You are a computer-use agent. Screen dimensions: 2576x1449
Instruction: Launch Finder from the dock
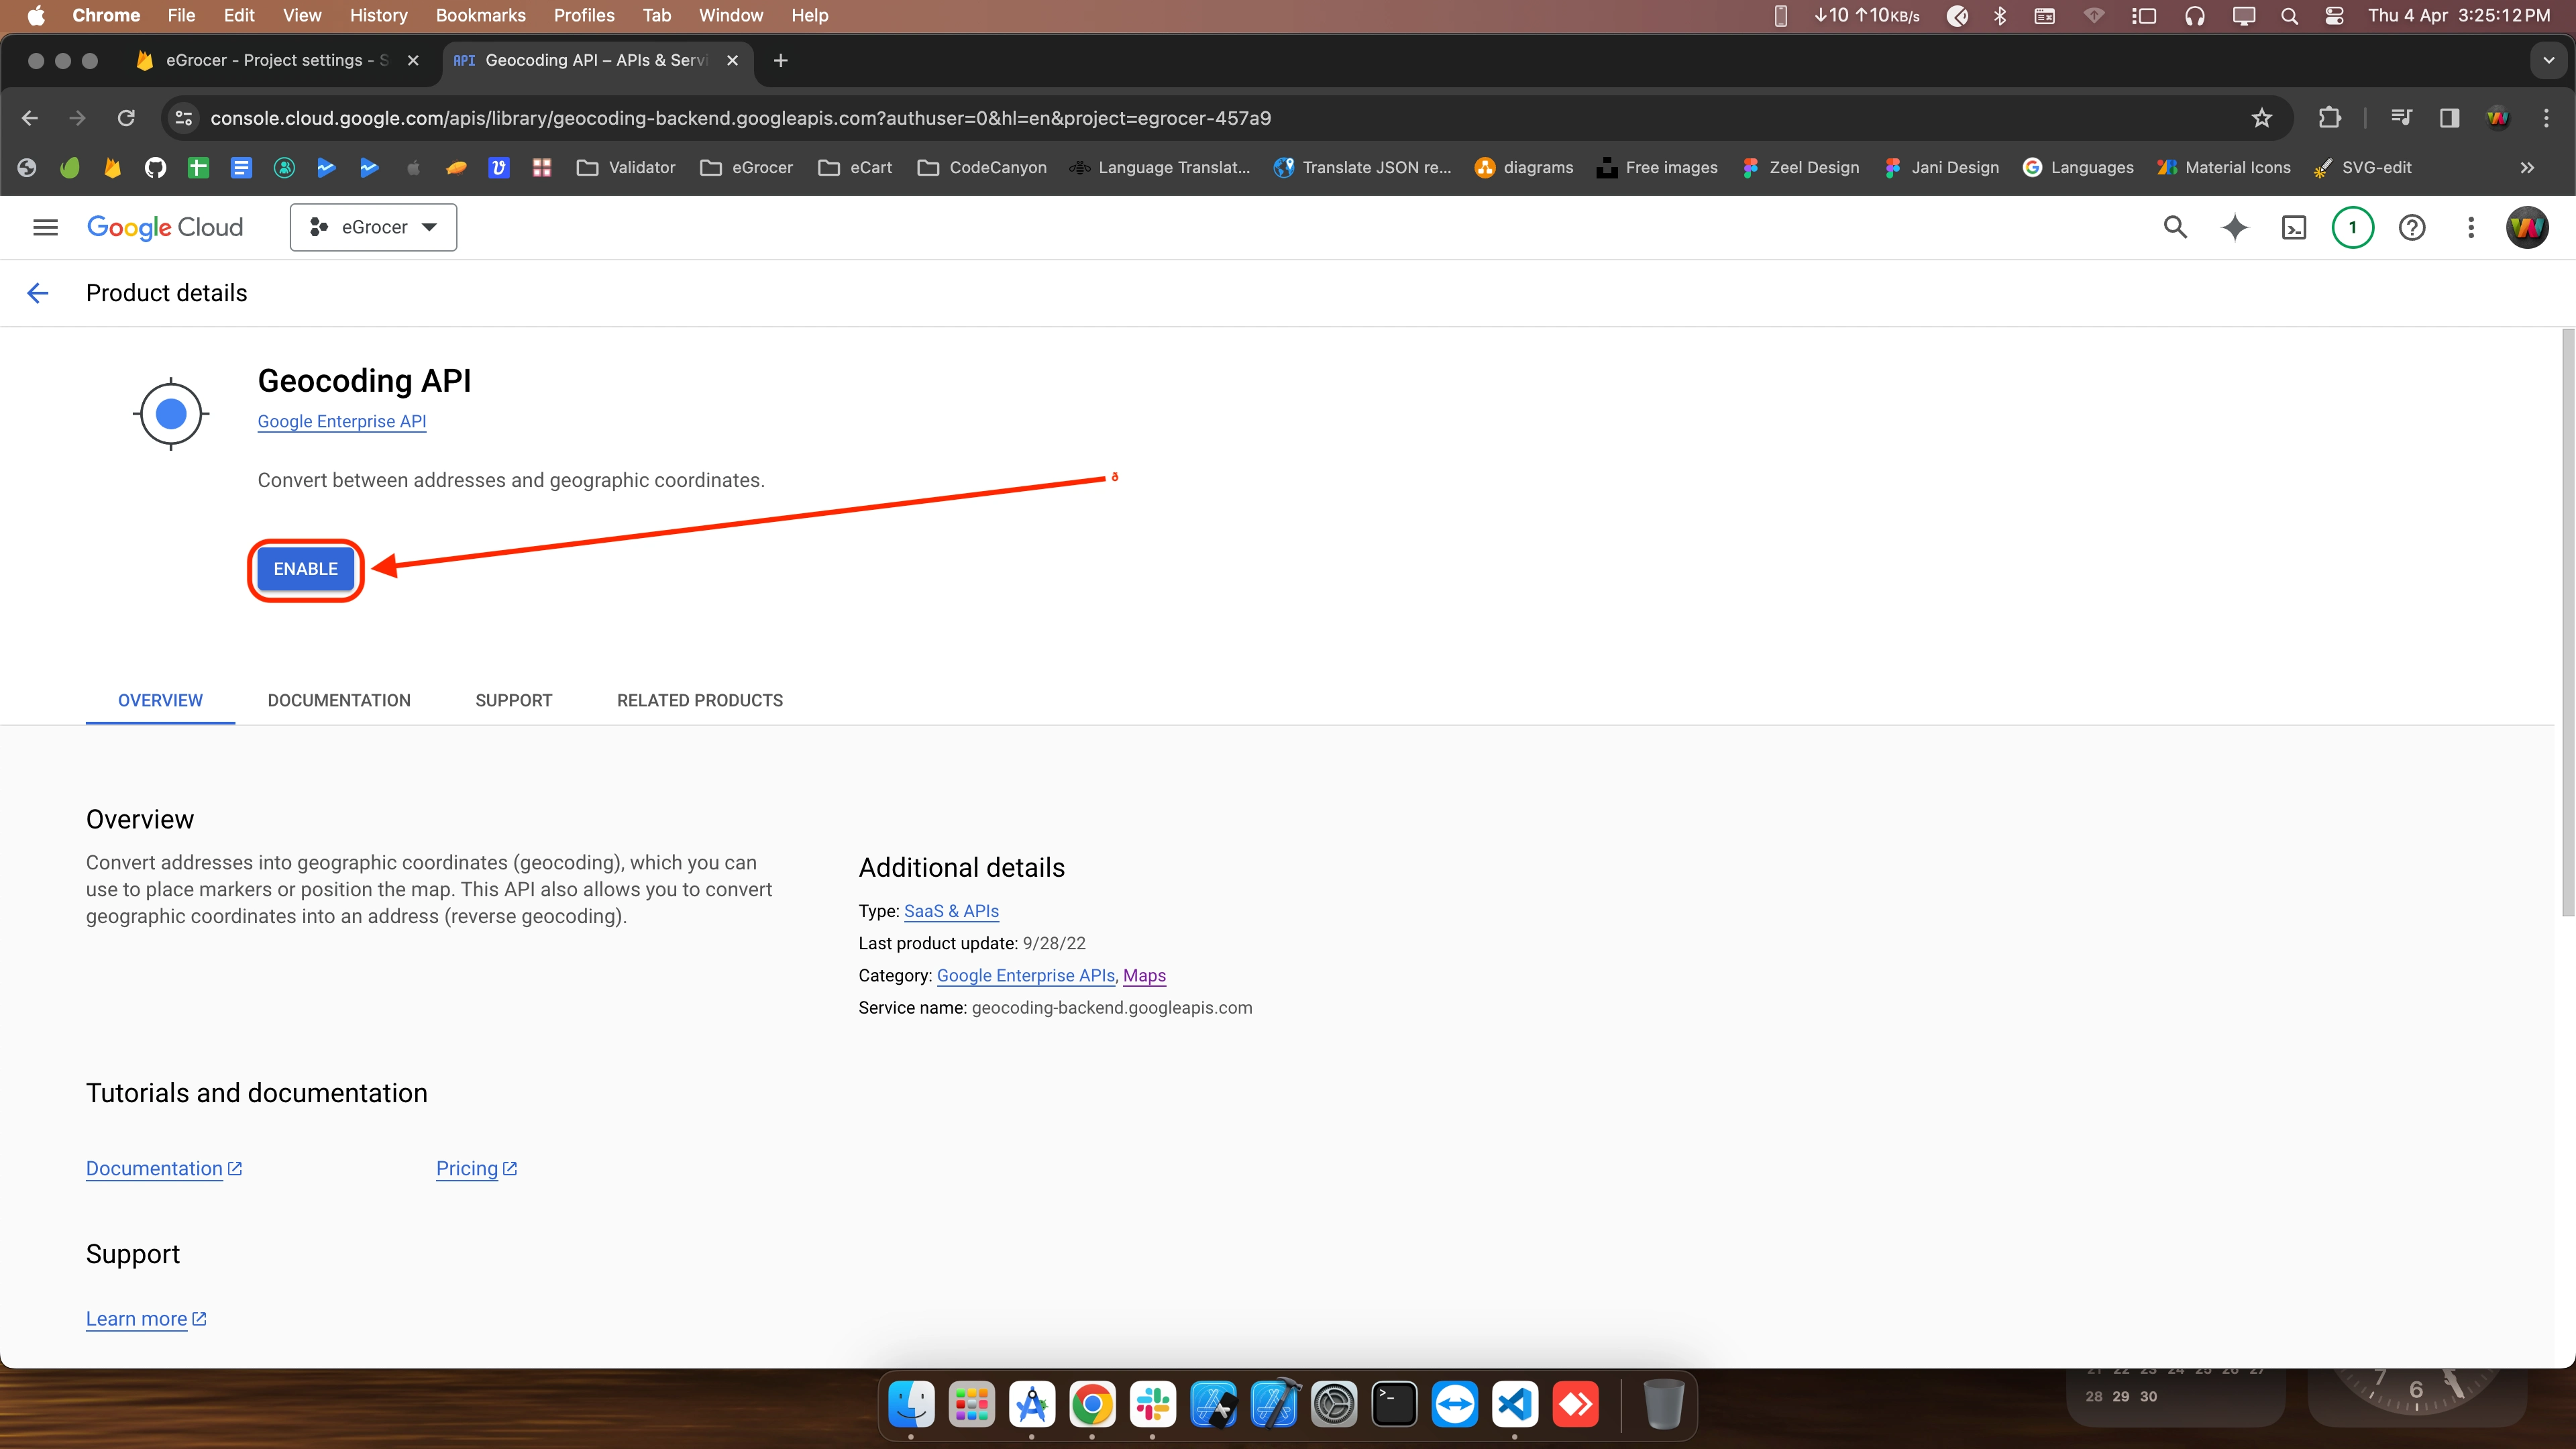tap(911, 1405)
